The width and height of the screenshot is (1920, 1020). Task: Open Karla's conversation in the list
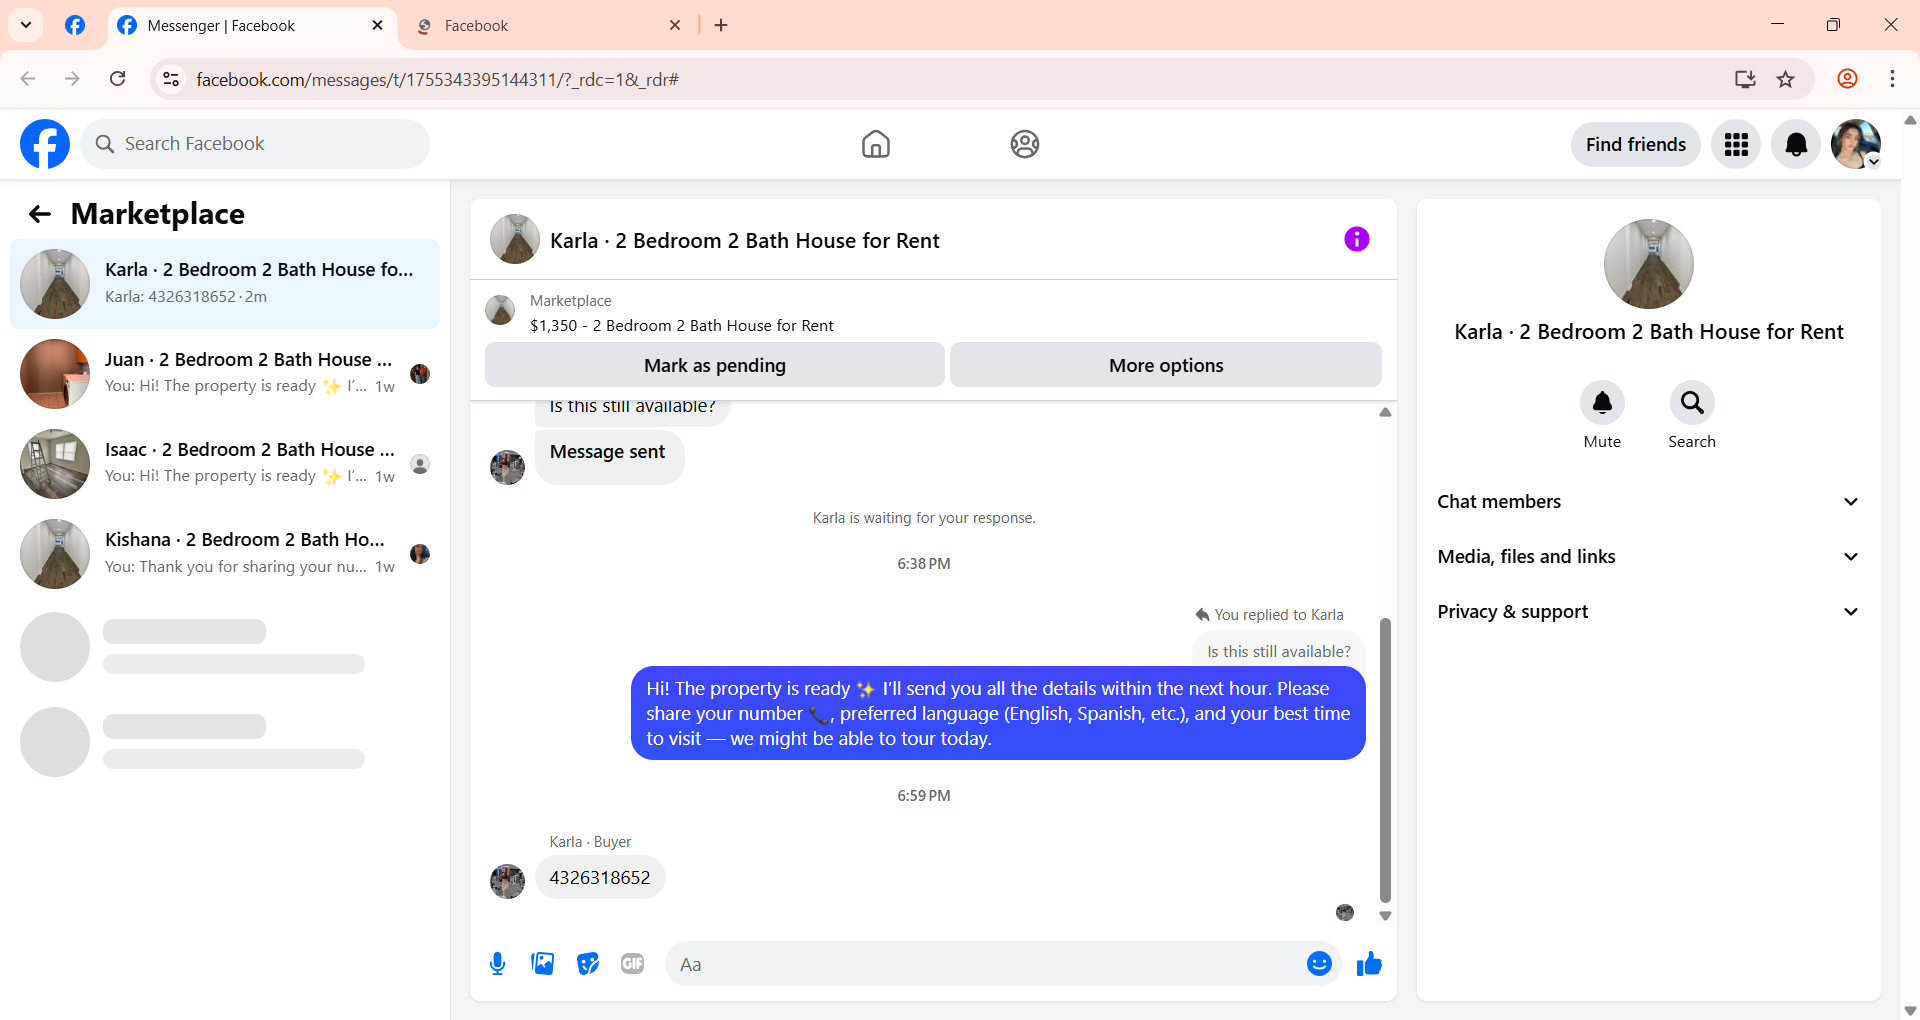coord(225,284)
